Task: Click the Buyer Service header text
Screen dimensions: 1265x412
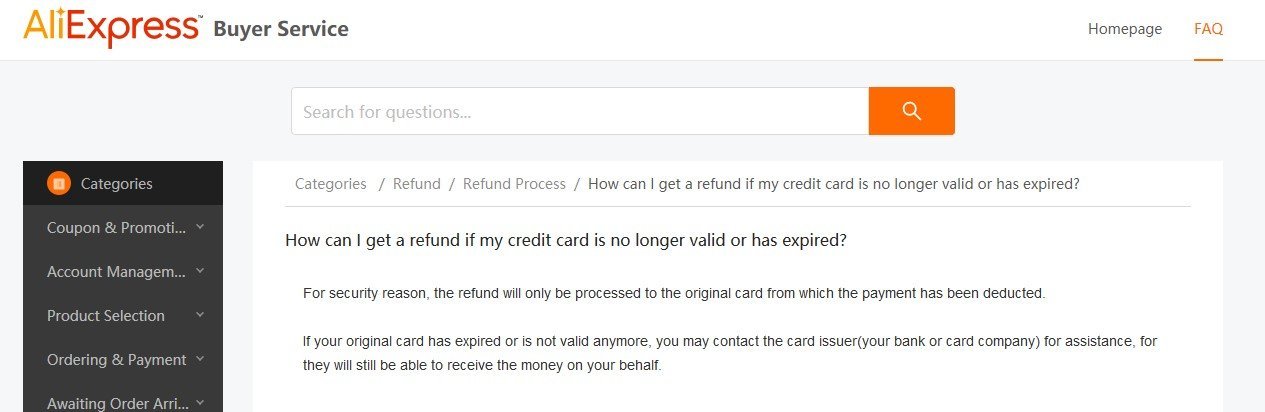Action: (x=281, y=29)
